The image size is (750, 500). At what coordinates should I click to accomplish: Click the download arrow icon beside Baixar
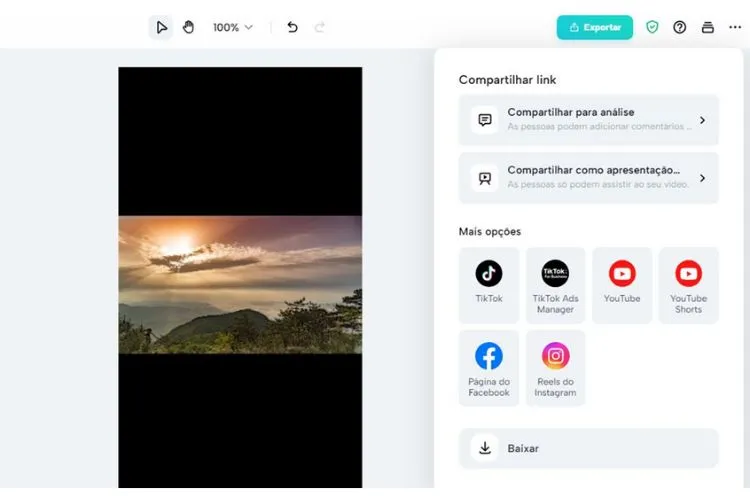(485, 448)
